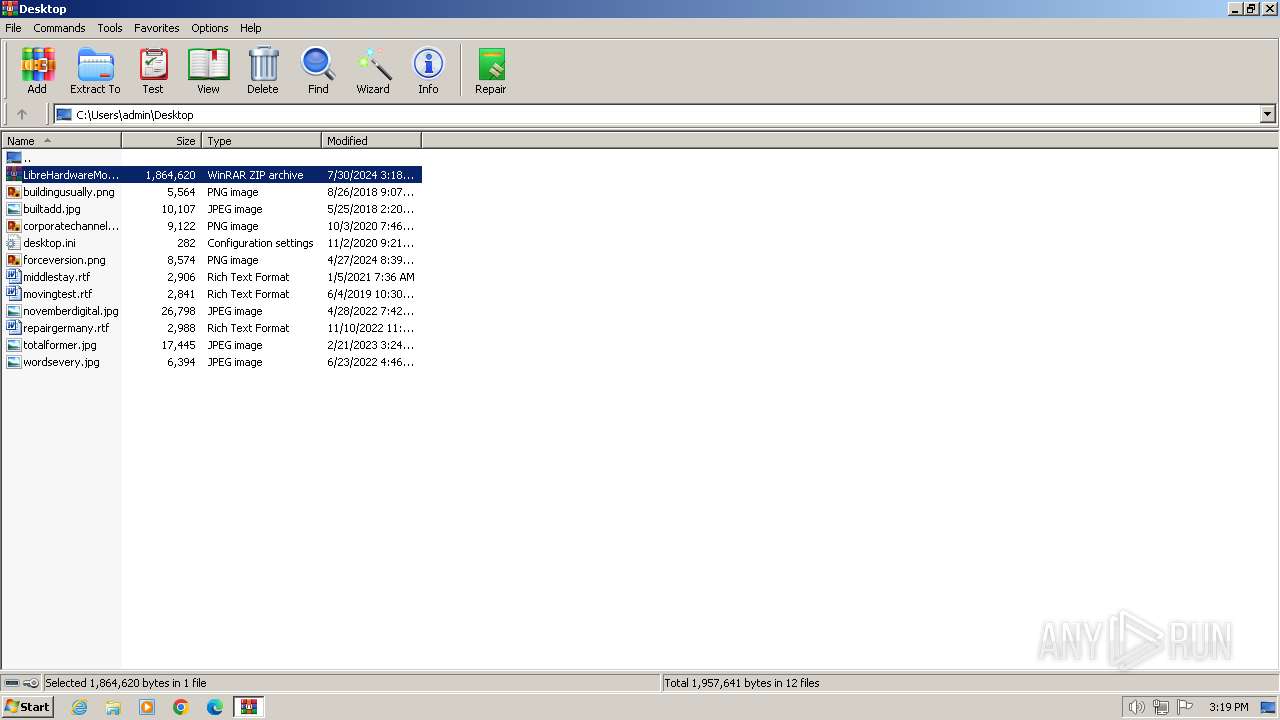Open Windows Media Player taskbar icon
The width and height of the screenshot is (1280, 720).
pos(147,707)
